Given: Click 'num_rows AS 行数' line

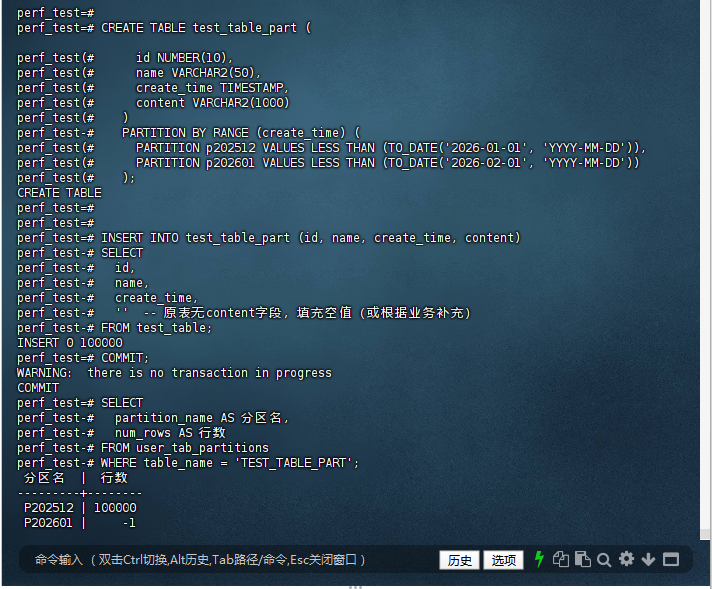Looking at the screenshot, I should 170,433.
